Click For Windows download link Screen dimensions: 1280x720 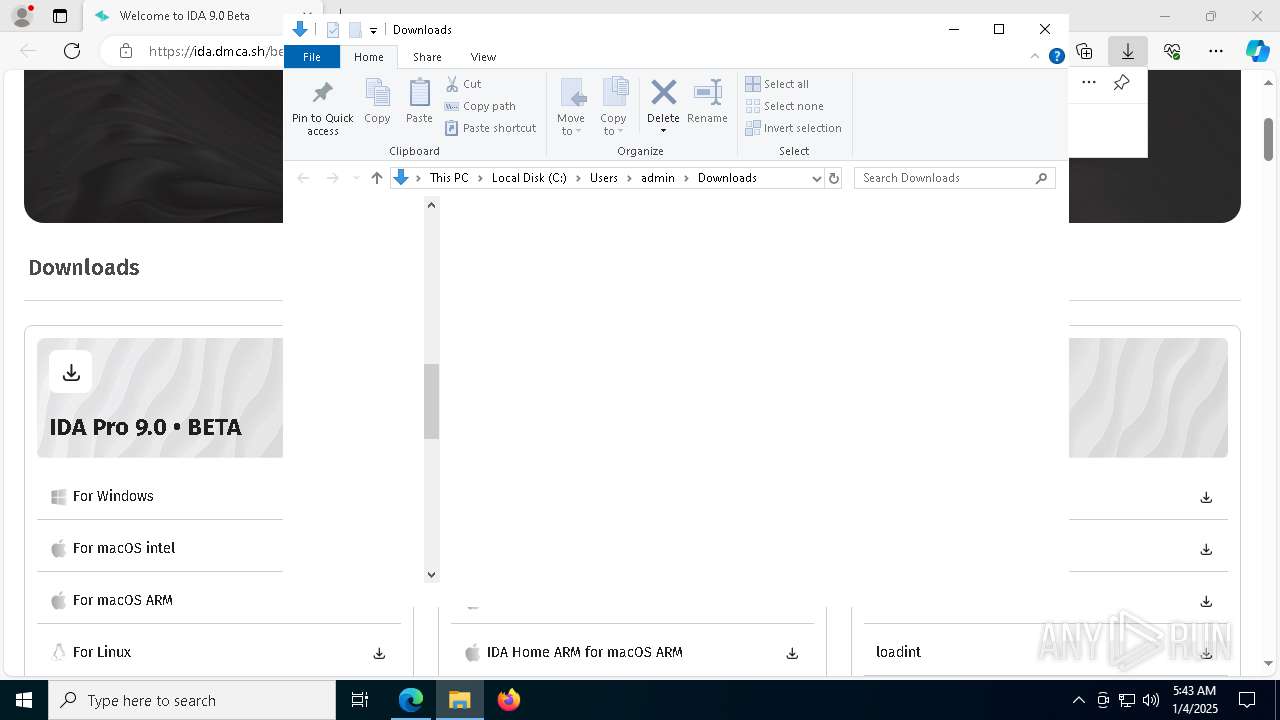(x=113, y=496)
